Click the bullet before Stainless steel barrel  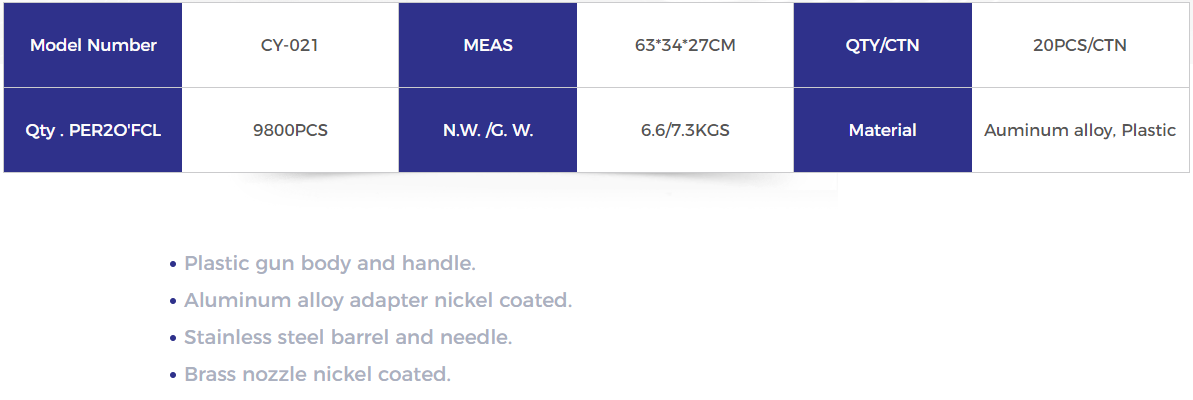173,339
